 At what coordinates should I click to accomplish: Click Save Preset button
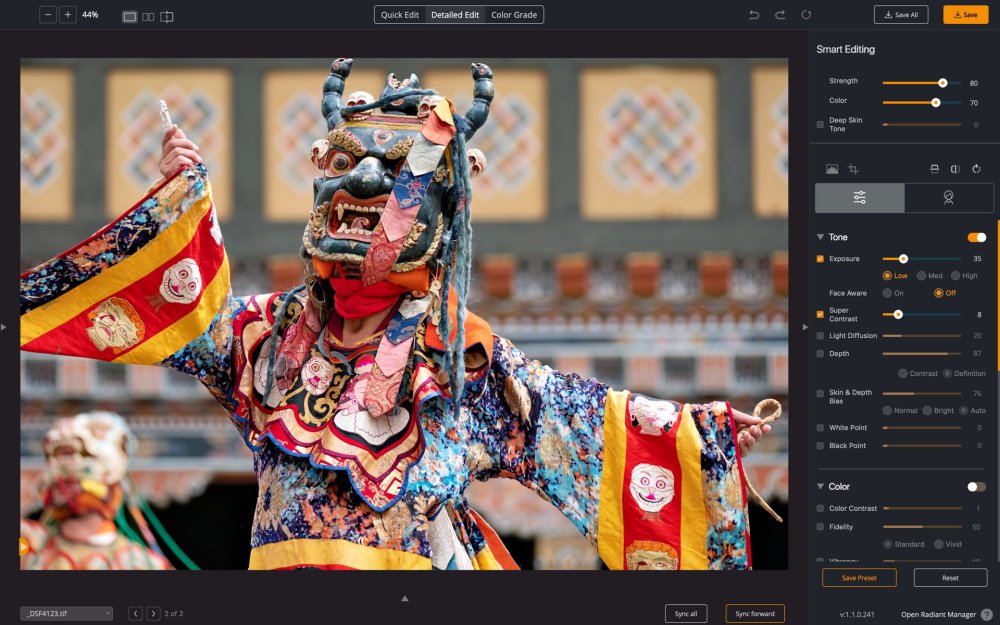pos(859,578)
